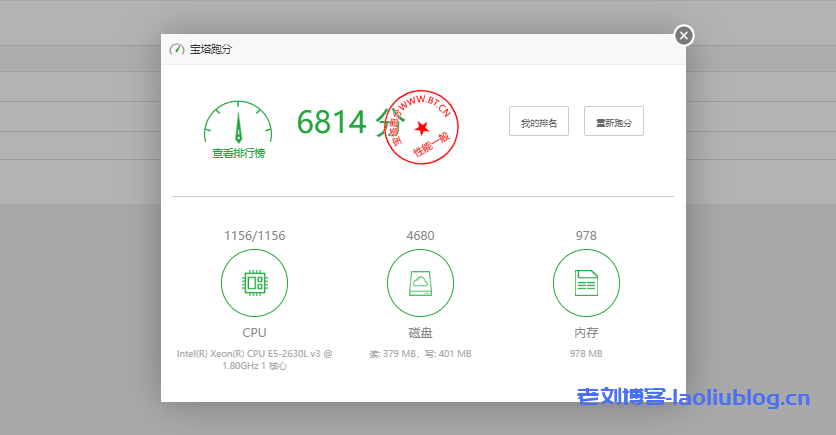Image resolution: width=836 pixels, height=435 pixels.
Task: Click the CPU chip circle icon
Action: tap(254, 283)
